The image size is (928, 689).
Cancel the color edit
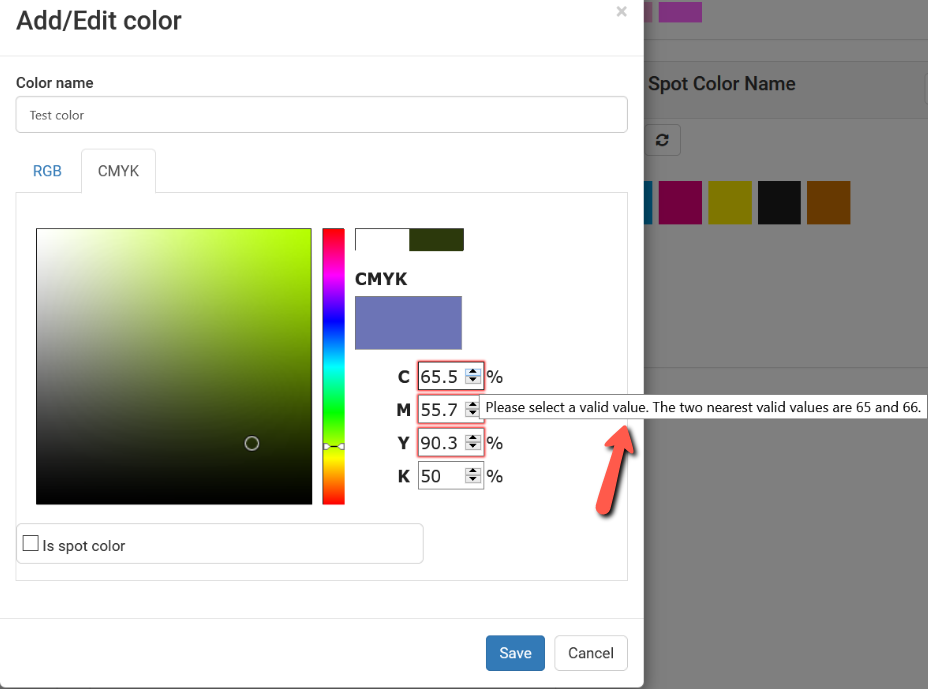(591, 653)
